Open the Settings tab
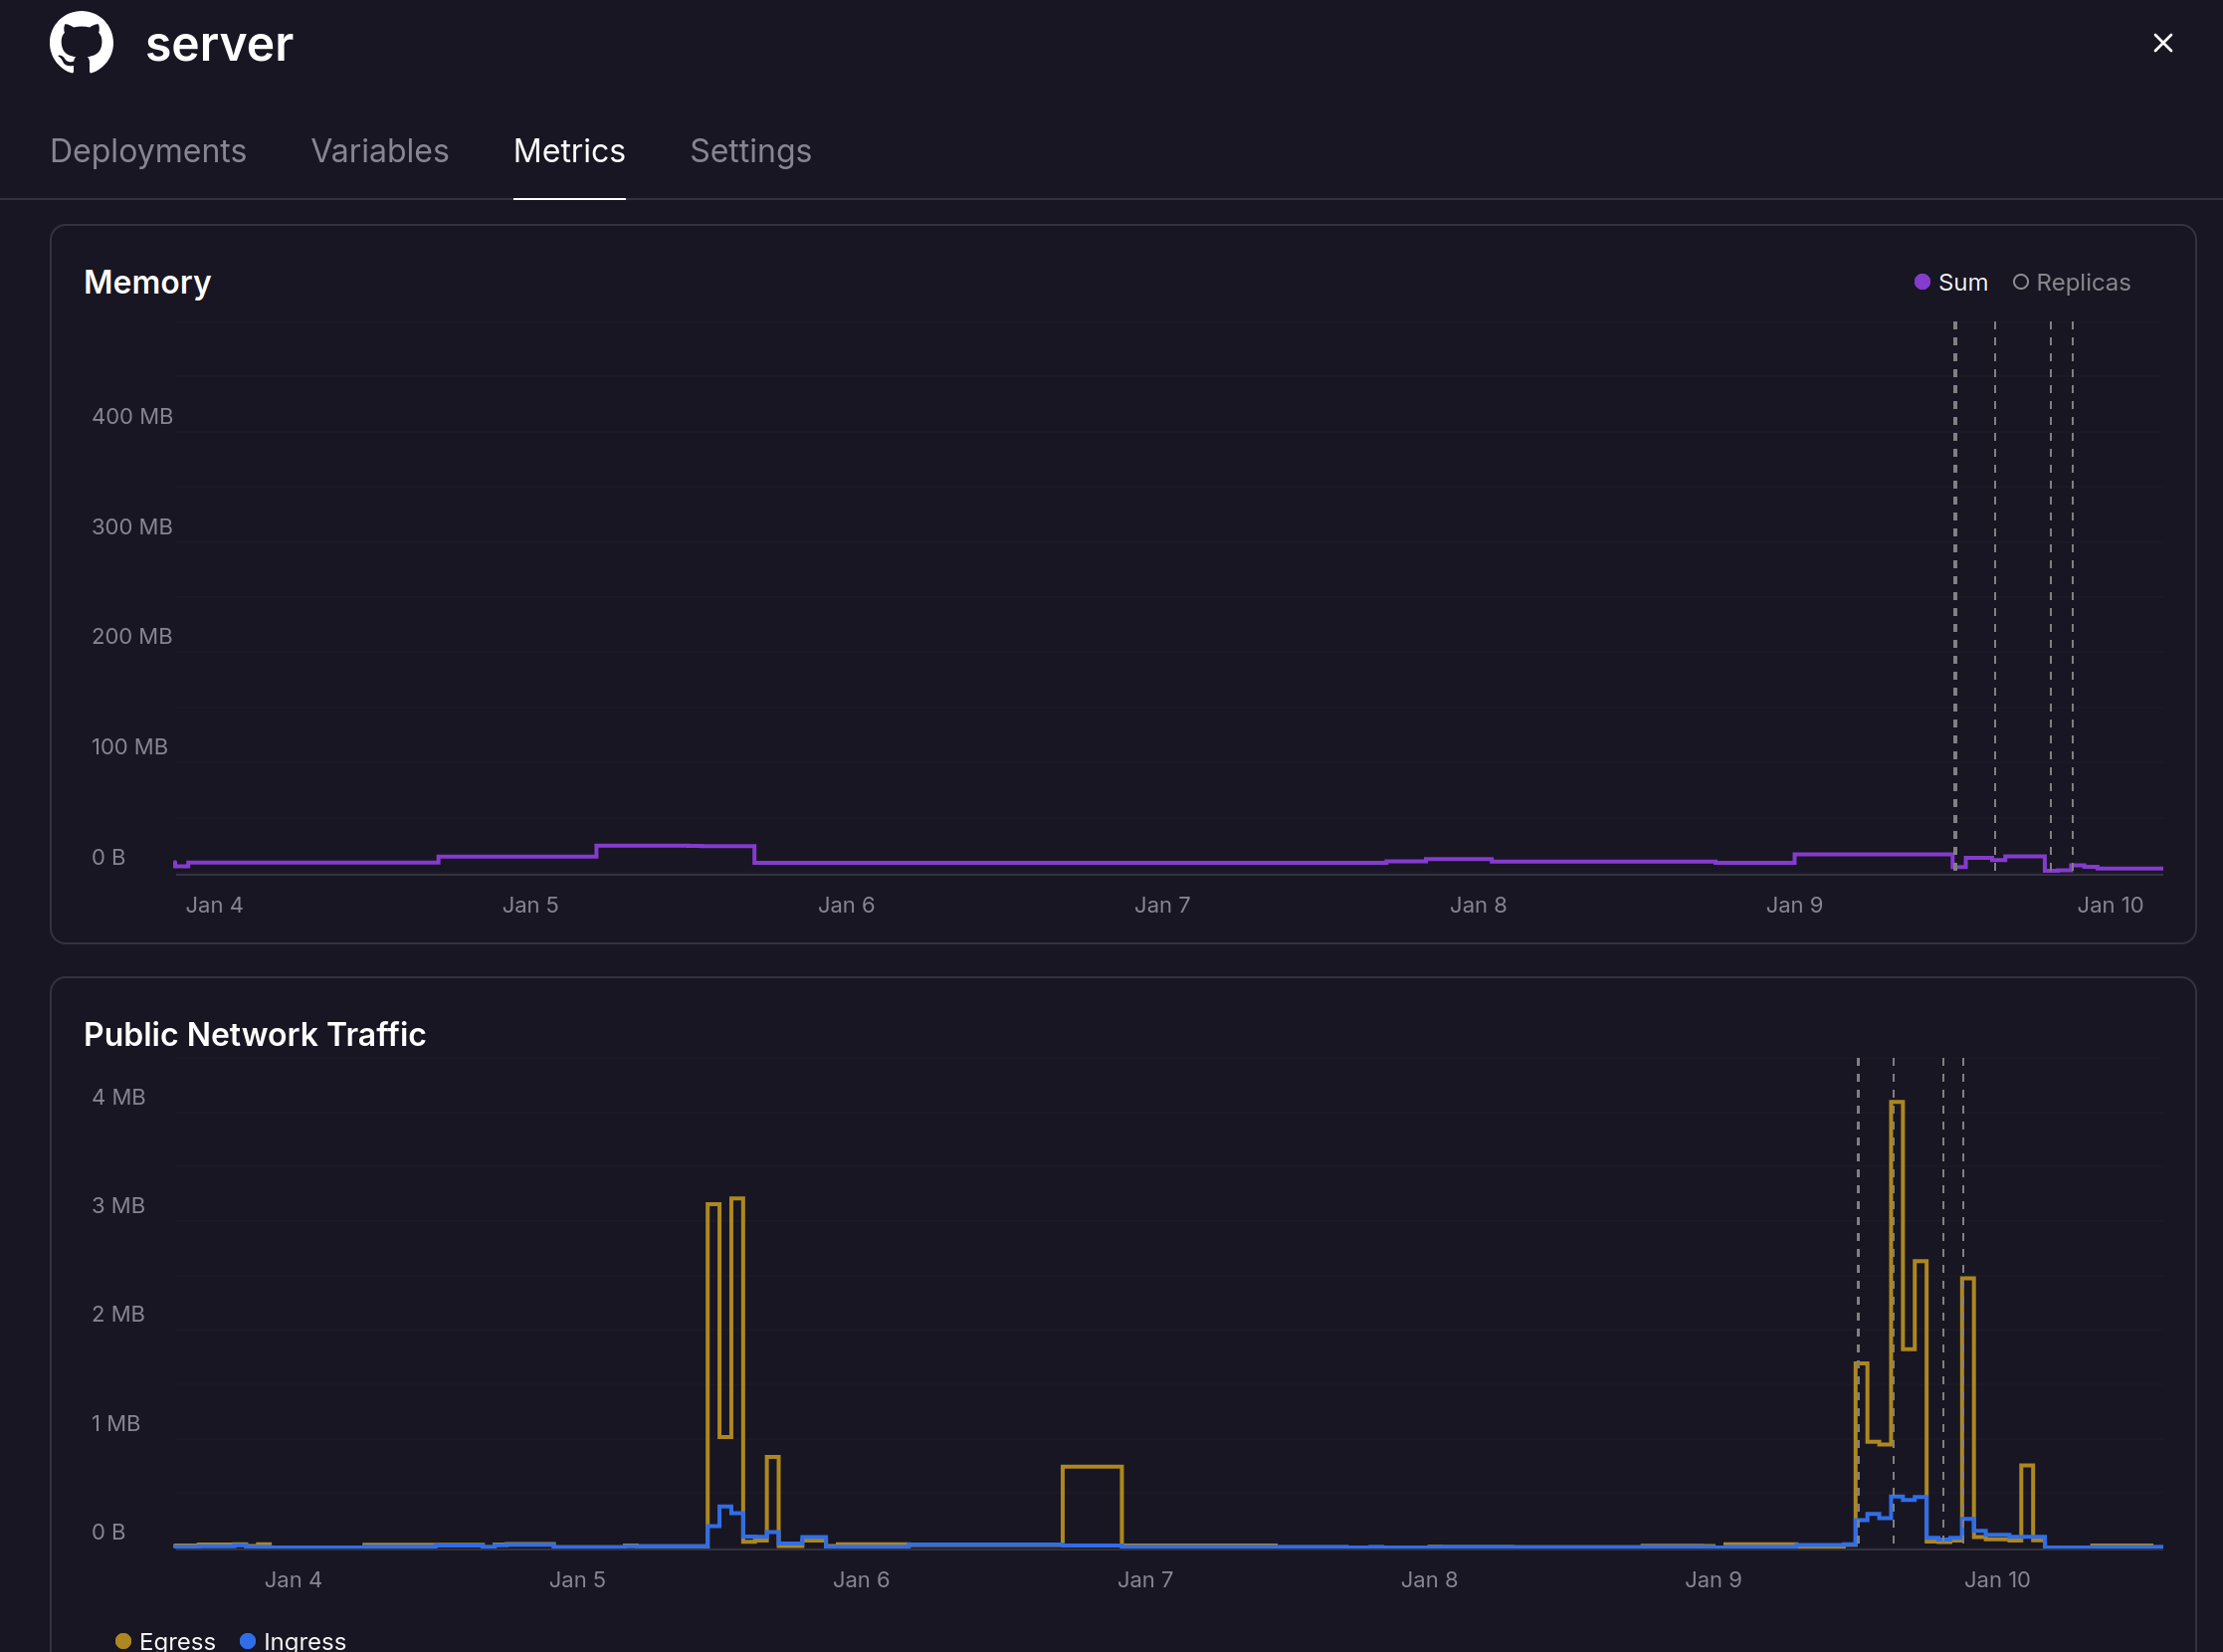 point(751,151)
